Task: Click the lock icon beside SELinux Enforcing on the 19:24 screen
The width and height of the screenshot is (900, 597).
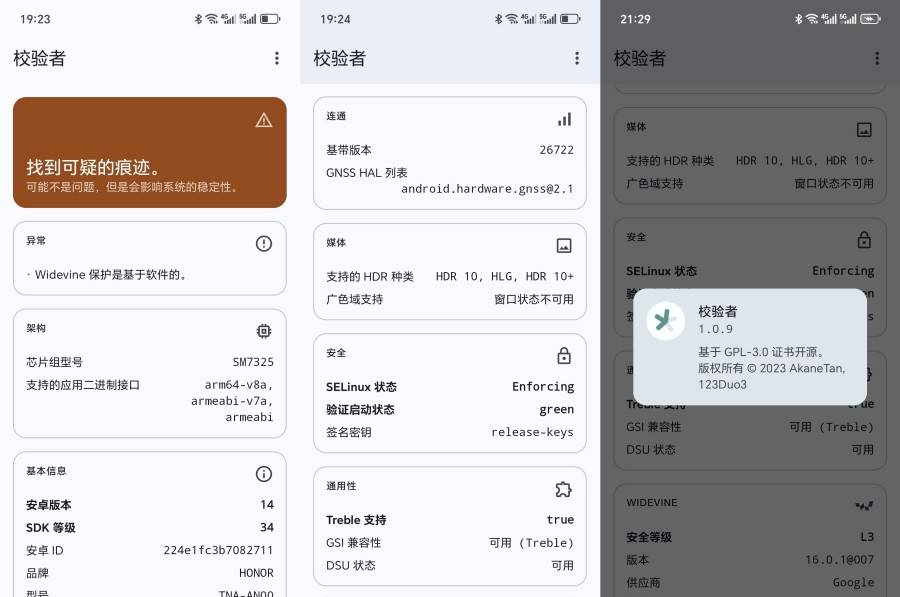Action: coord(564,355)
